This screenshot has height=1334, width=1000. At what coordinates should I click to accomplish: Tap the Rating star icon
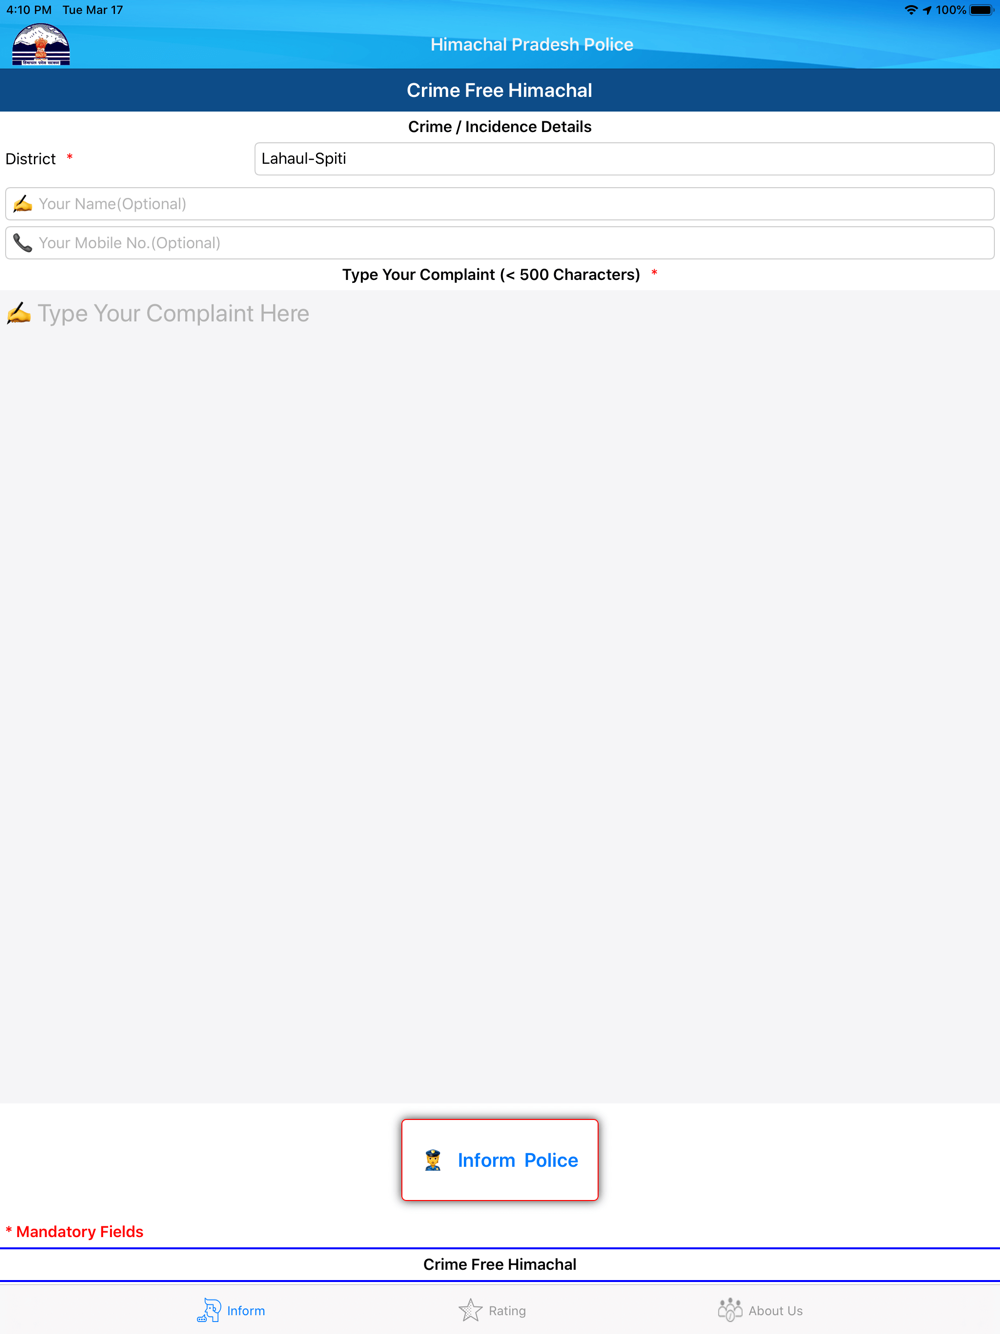coord(470,1310)
